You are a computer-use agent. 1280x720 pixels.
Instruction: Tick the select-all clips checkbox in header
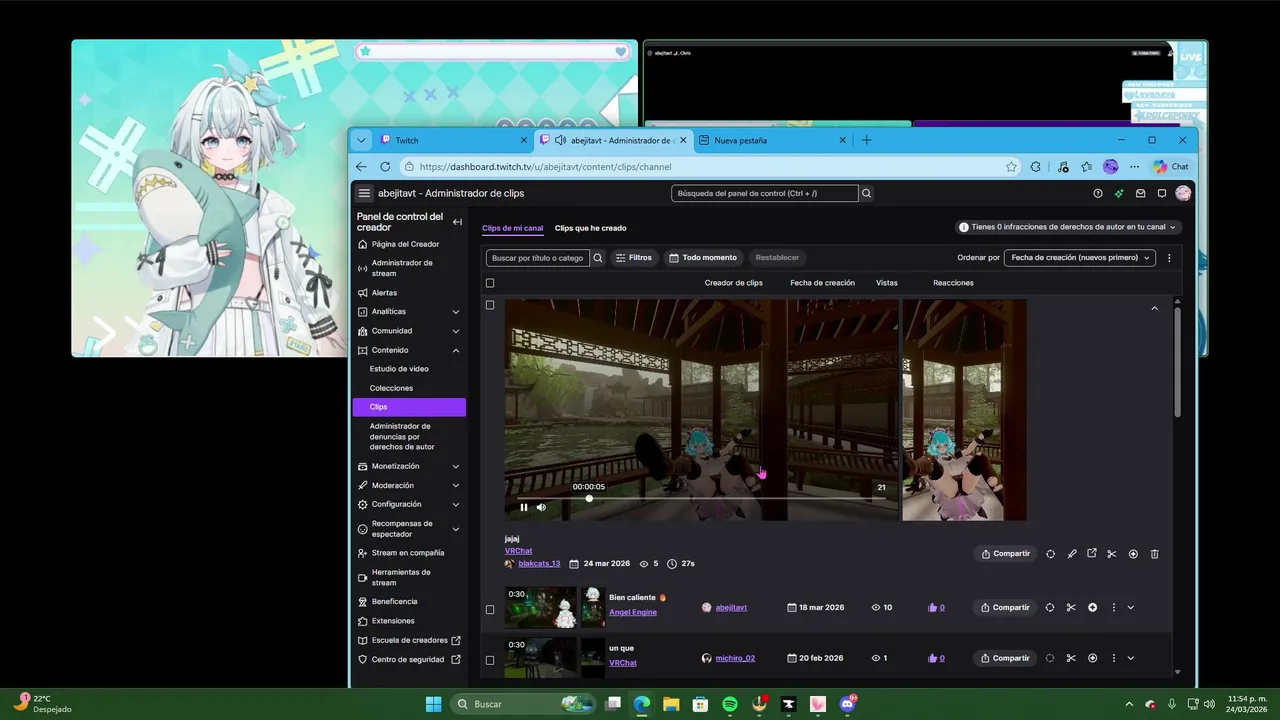(x=490, y=283)
